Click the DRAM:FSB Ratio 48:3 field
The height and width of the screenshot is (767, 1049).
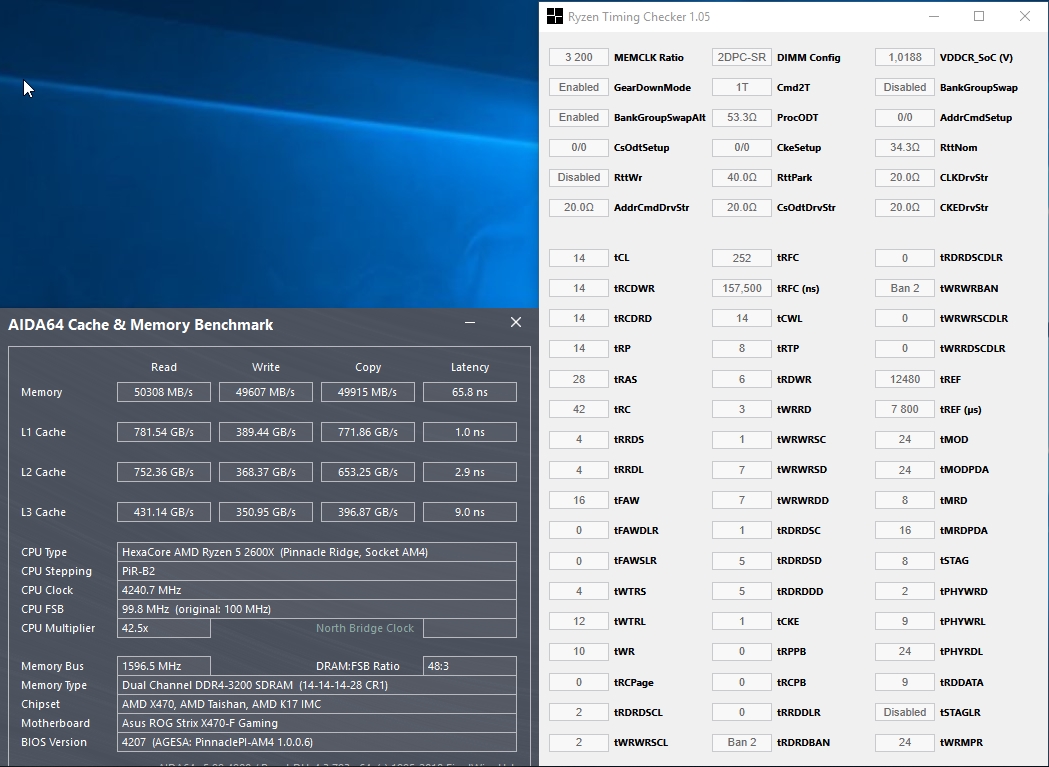point(470,667)
